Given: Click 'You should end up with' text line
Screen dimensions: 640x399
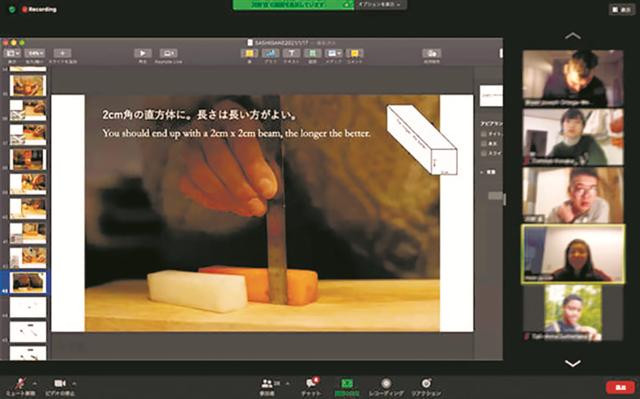Looking at the screenshot, I should (236, 133).
